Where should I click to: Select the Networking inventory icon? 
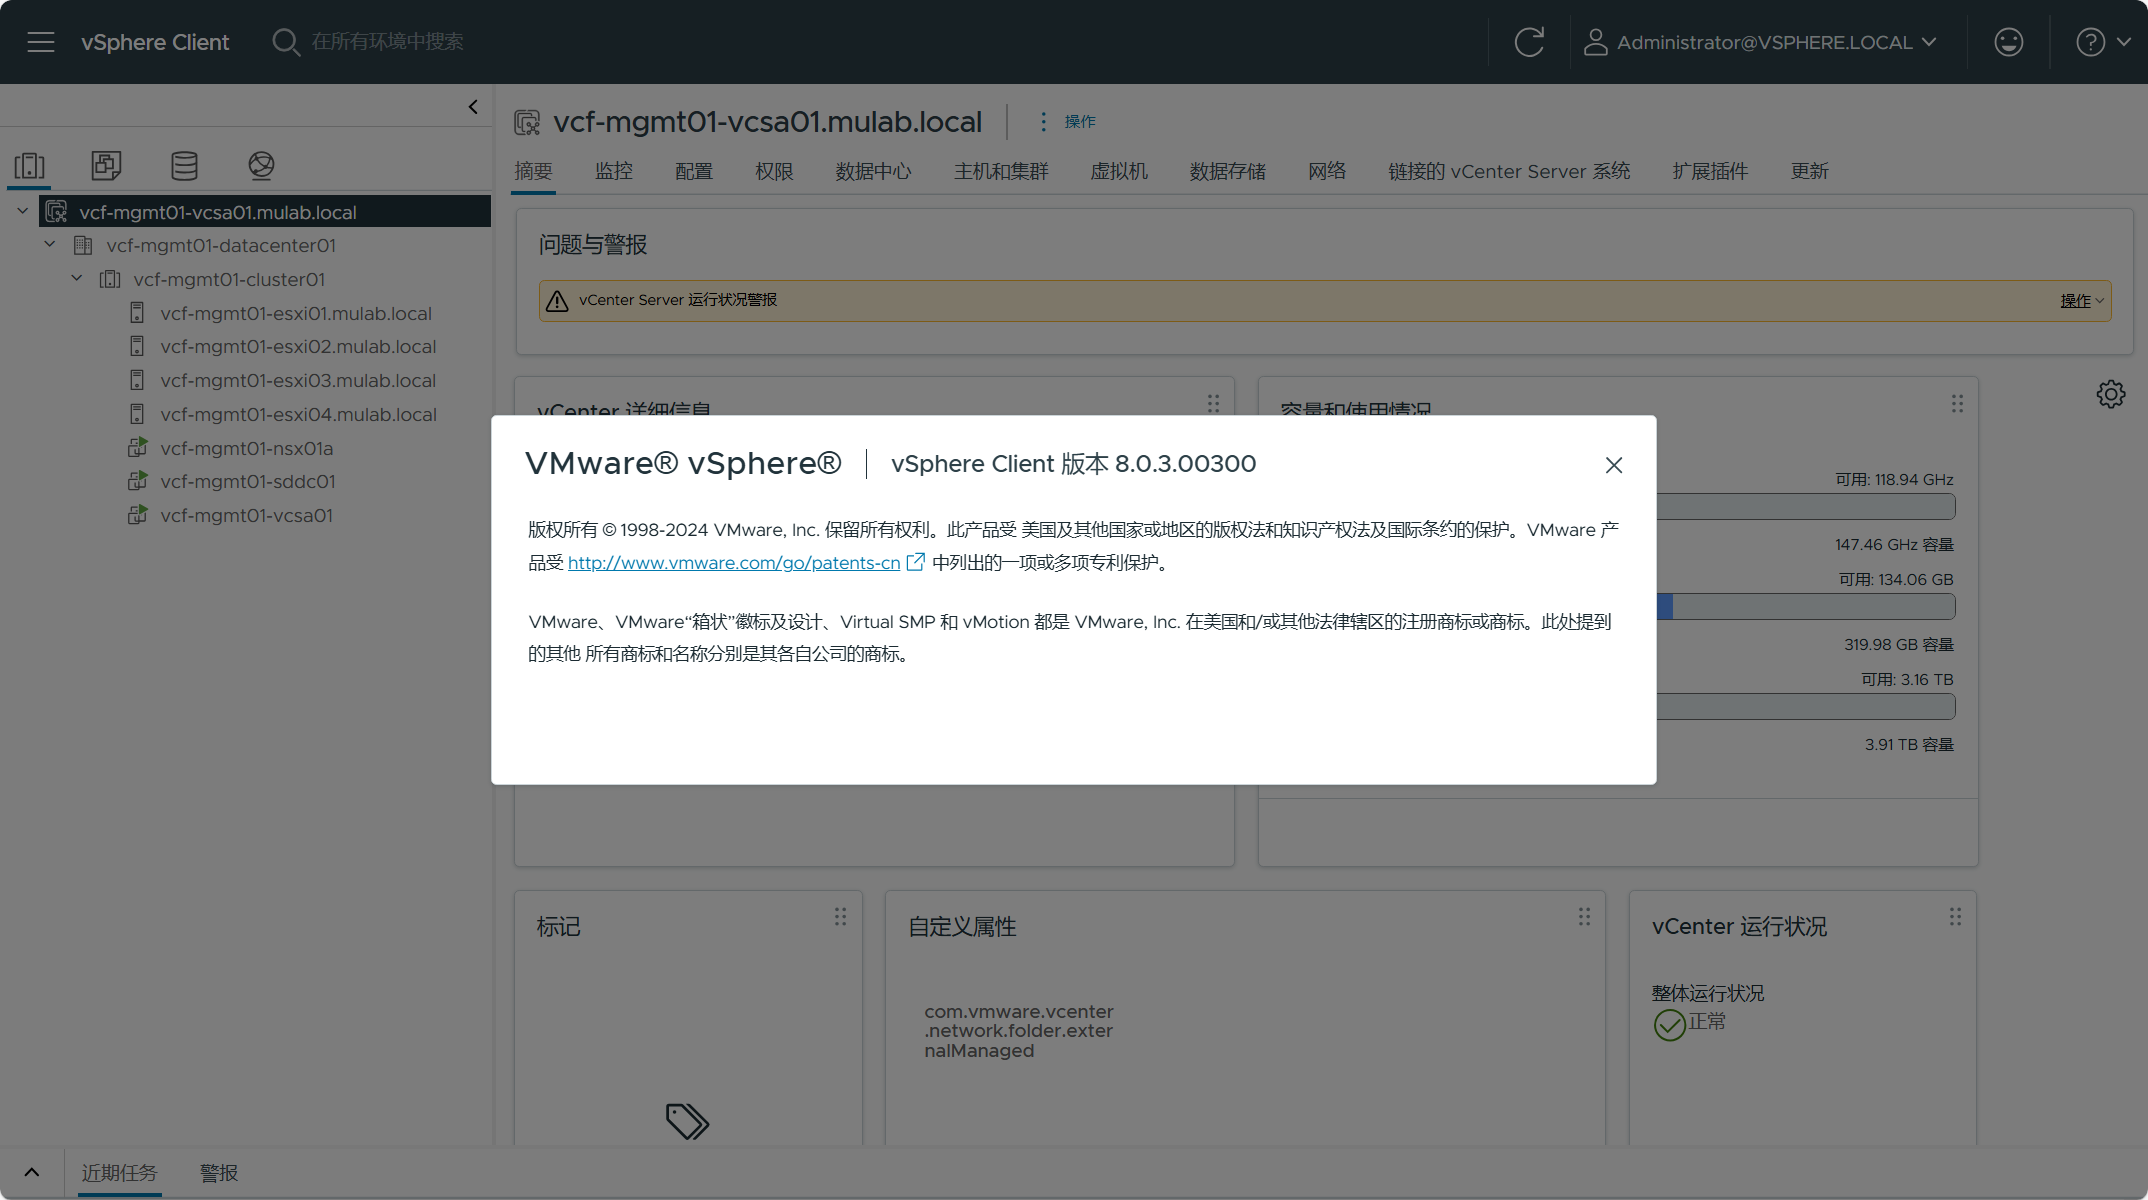click(x=261, y=165)
